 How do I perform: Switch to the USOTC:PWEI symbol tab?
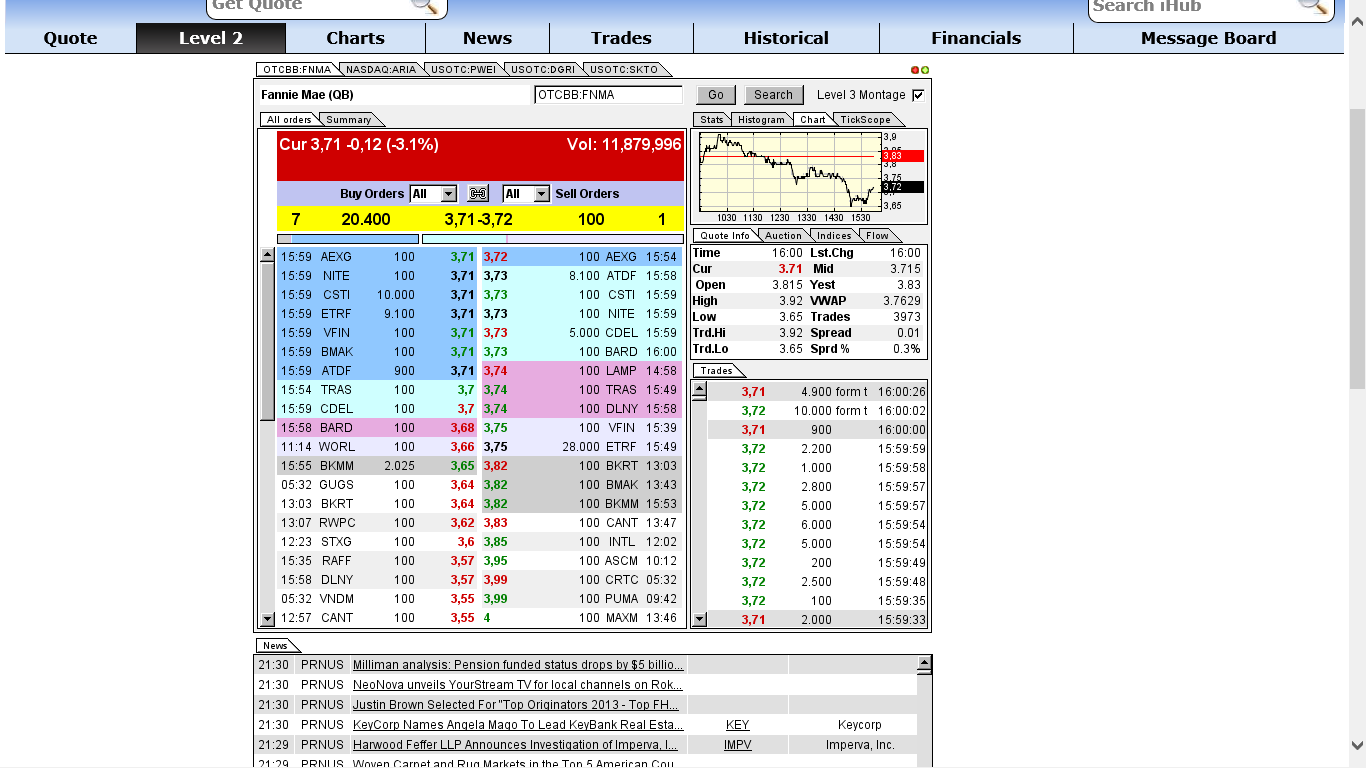[463, 70]
